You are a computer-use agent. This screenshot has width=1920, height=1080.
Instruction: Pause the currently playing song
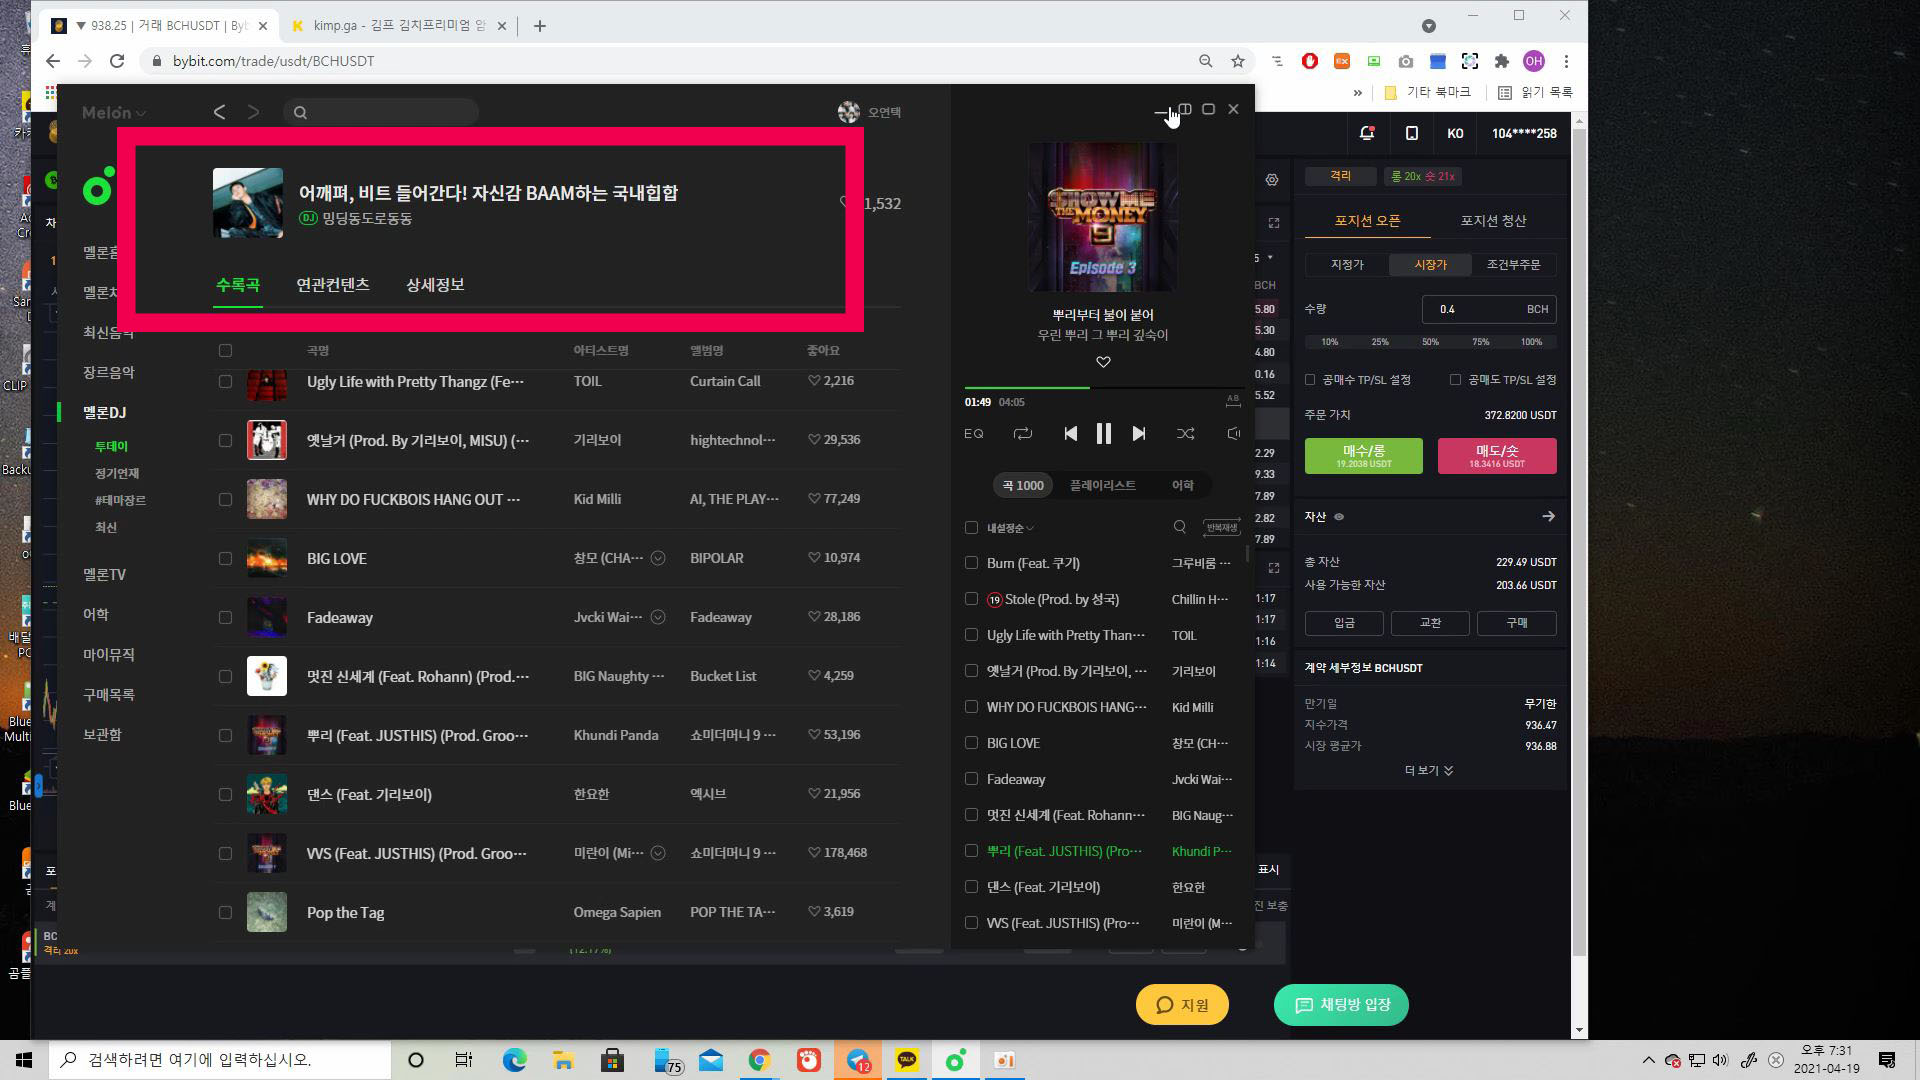1104,433
